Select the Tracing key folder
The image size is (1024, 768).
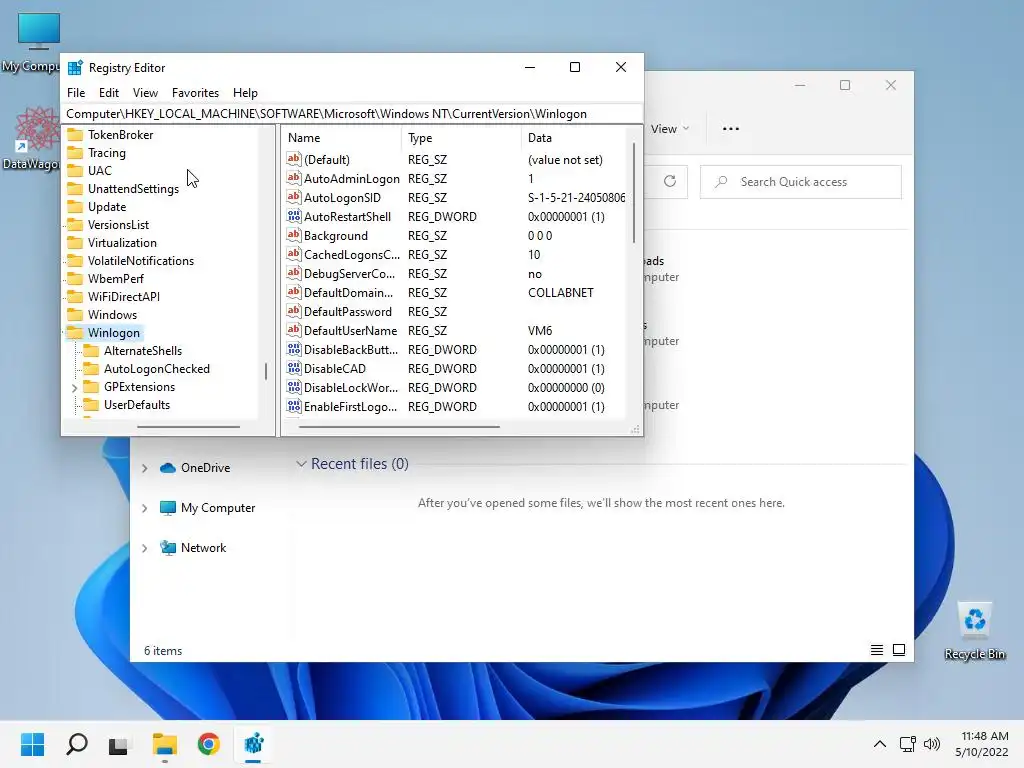tap(106, 153)
